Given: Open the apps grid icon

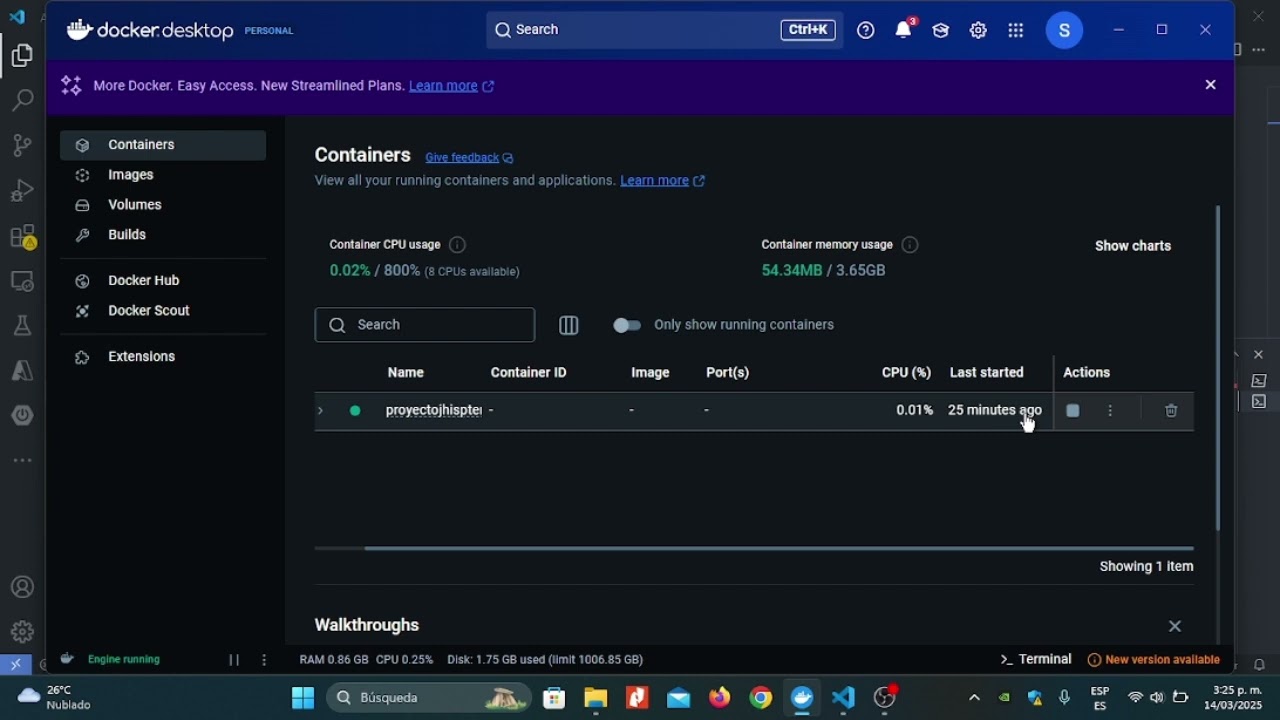Looking at the screenshot, I should 1016,31.
